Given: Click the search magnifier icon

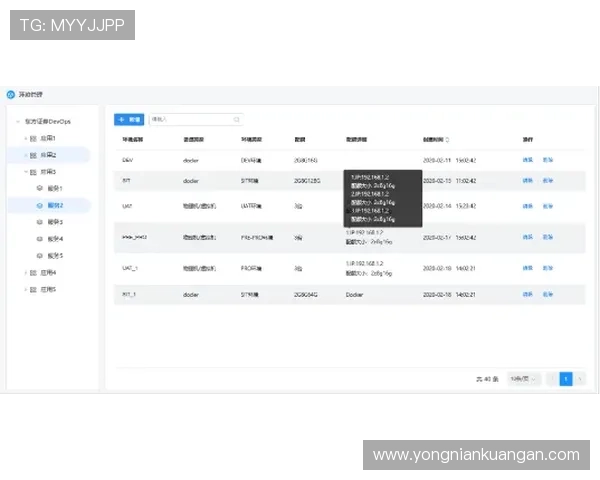Looking at the screenshot, I should click(x=236, y=120).
